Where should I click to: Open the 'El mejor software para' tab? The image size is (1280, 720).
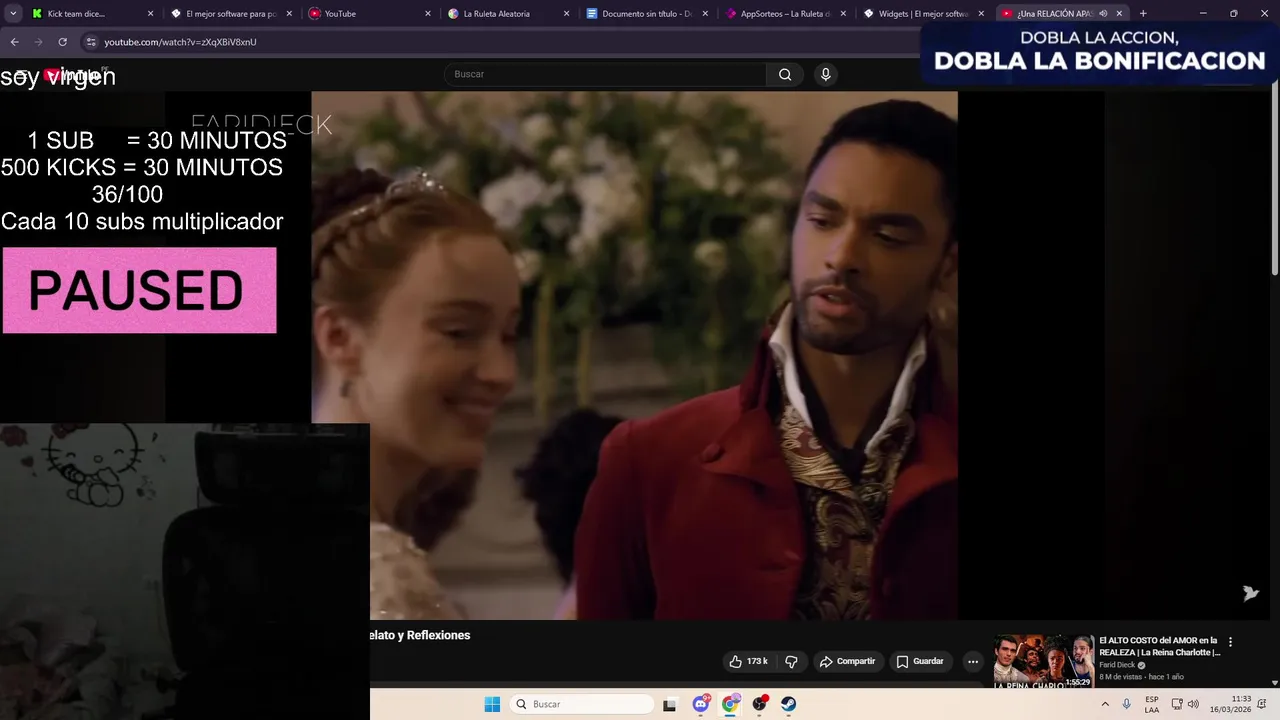click(x=229, y=14)
